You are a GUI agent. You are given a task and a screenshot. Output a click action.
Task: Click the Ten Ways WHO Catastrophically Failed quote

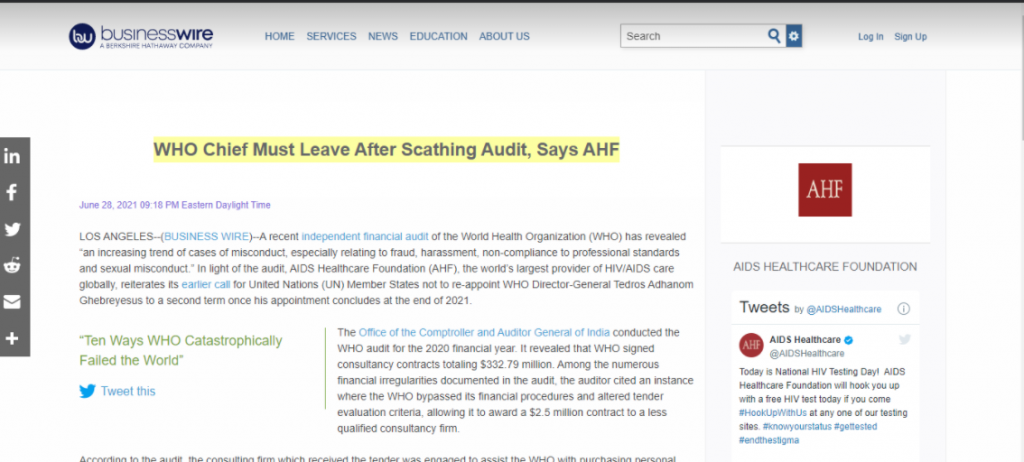(x=181, y=350)
